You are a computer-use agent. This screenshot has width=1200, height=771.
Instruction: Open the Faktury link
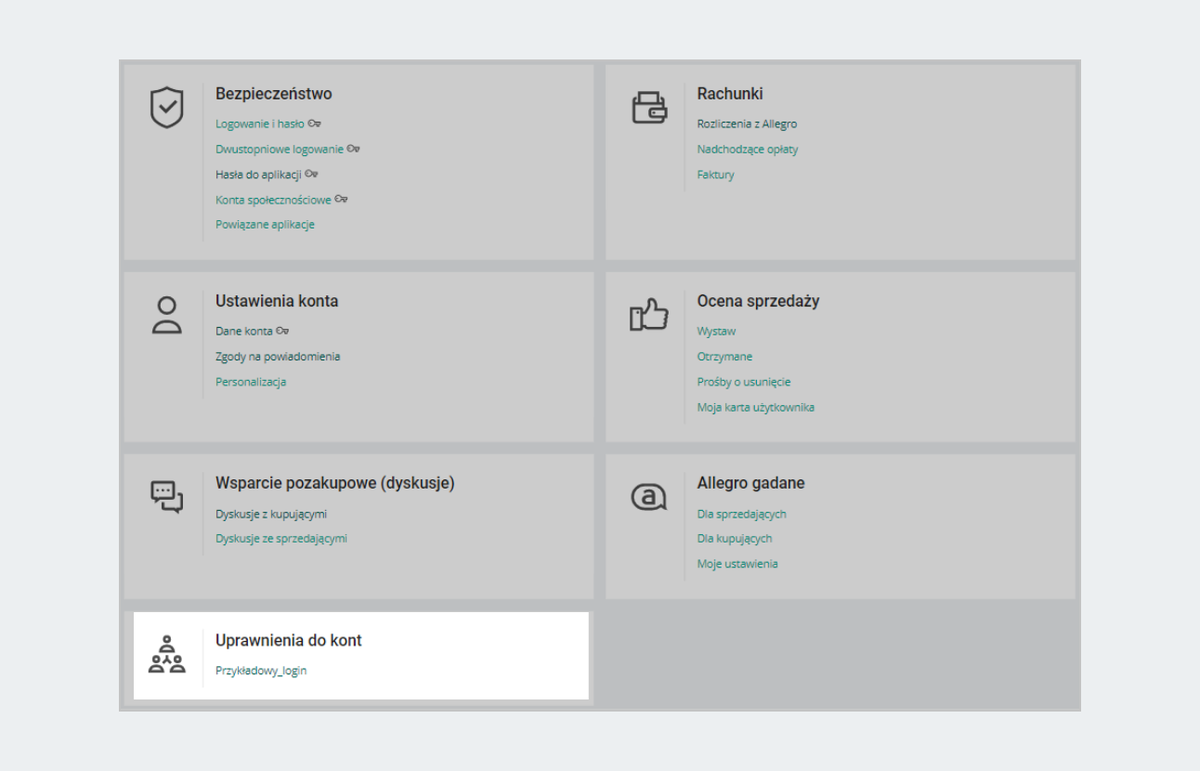pos(716,175)
